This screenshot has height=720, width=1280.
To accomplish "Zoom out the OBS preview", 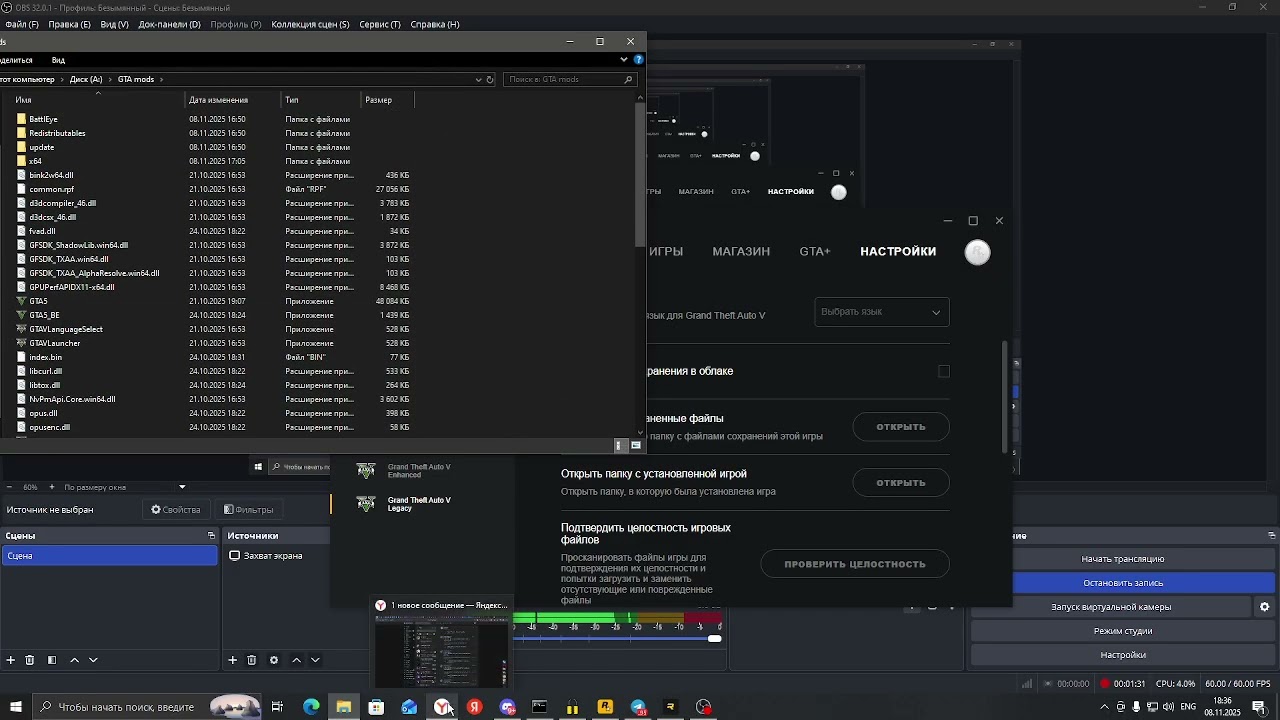I will point(11,487).
